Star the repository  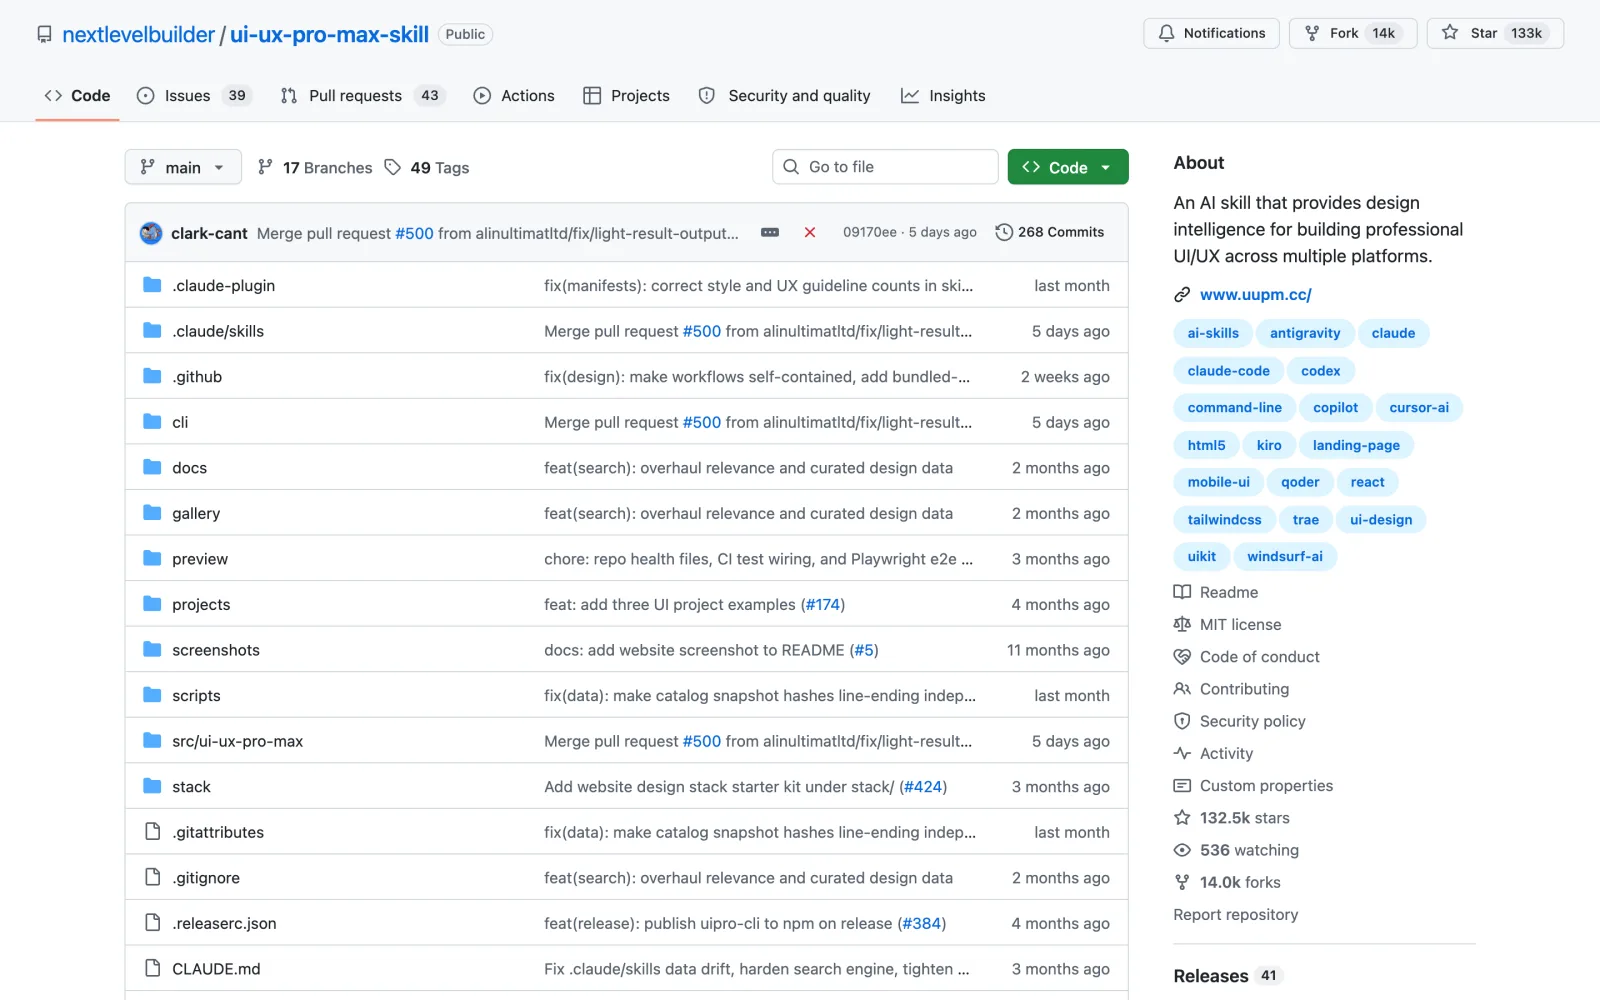point(1495,33)
